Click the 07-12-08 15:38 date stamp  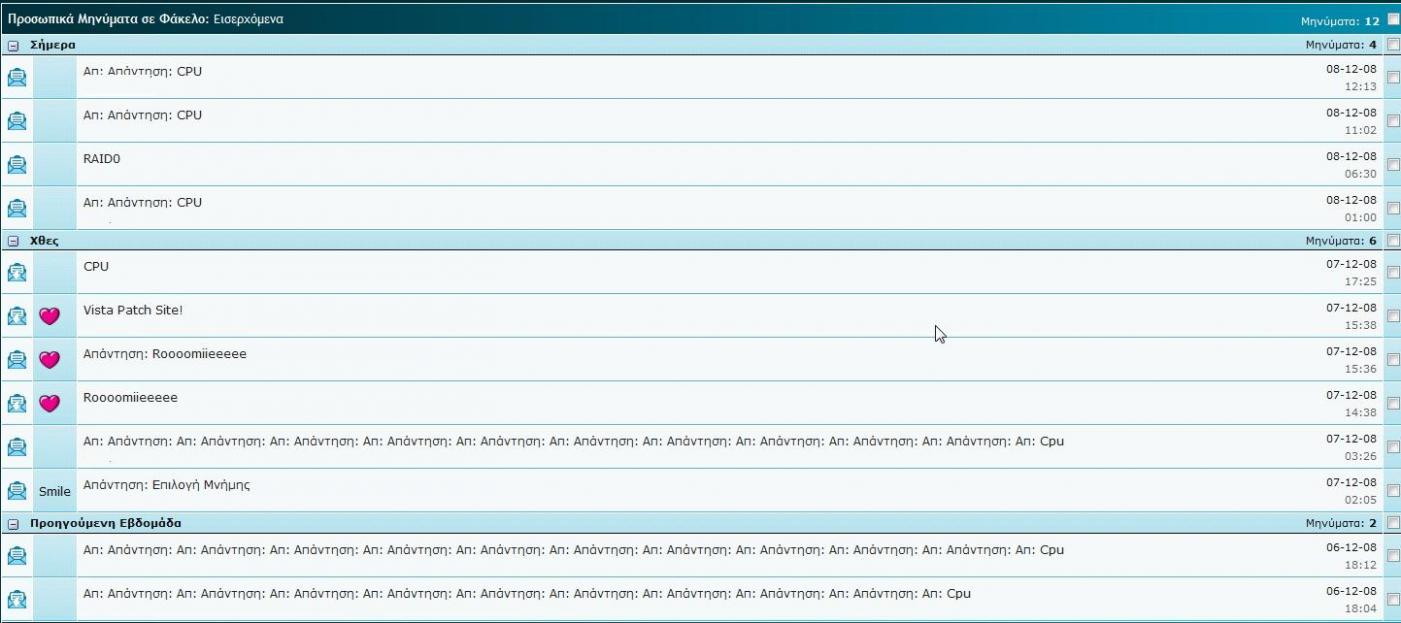(1352, 316)
